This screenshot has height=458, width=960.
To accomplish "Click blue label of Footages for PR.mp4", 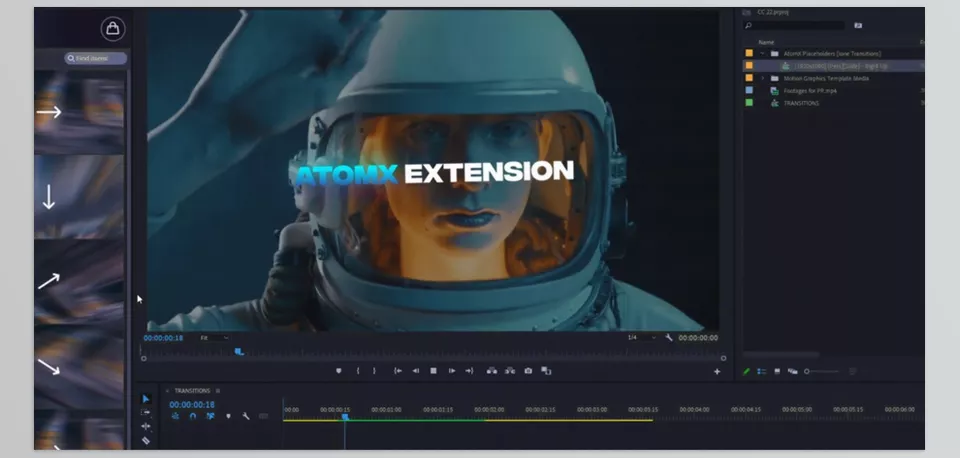I will tap(749, 90).
